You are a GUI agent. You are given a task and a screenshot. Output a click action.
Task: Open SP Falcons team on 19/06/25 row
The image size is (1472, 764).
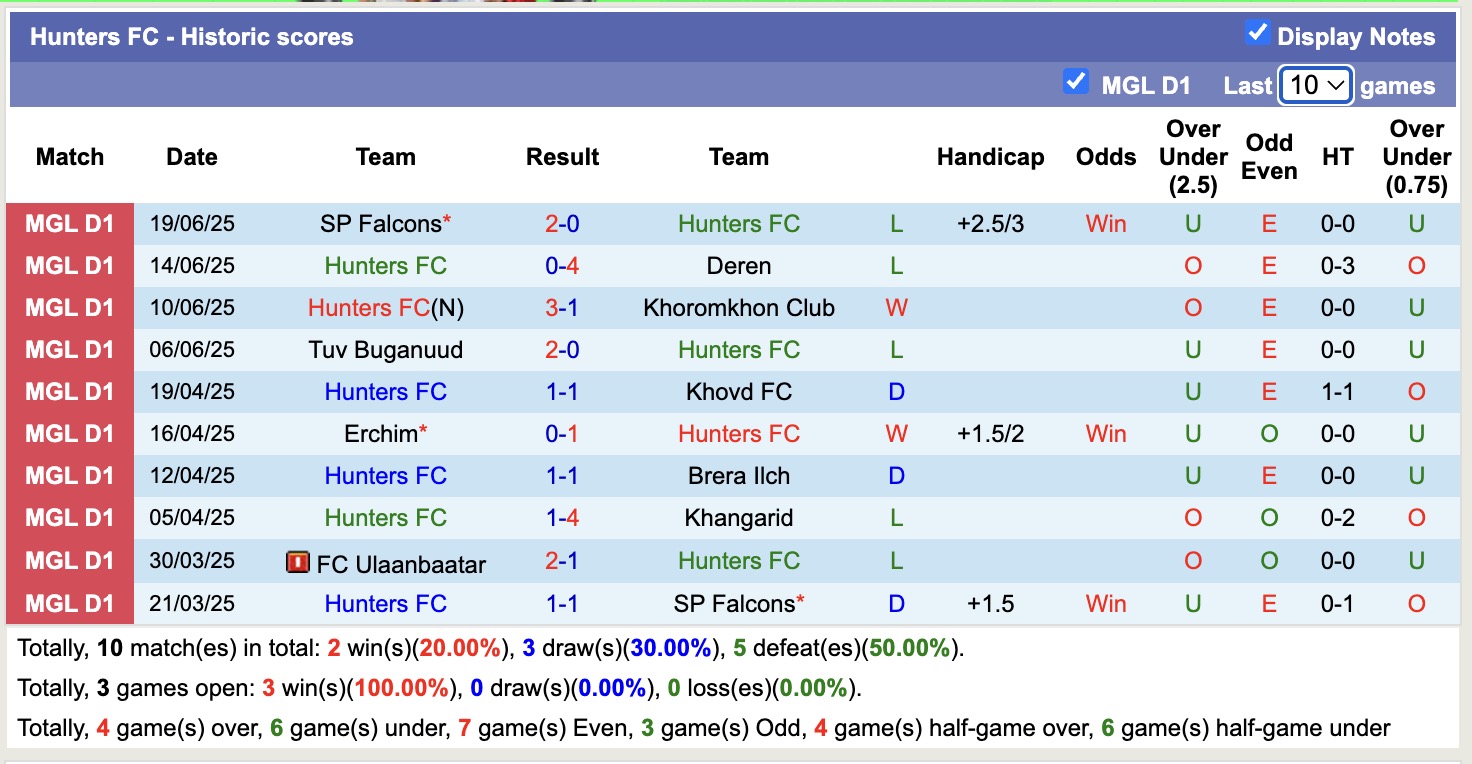(x=380, y=224)
